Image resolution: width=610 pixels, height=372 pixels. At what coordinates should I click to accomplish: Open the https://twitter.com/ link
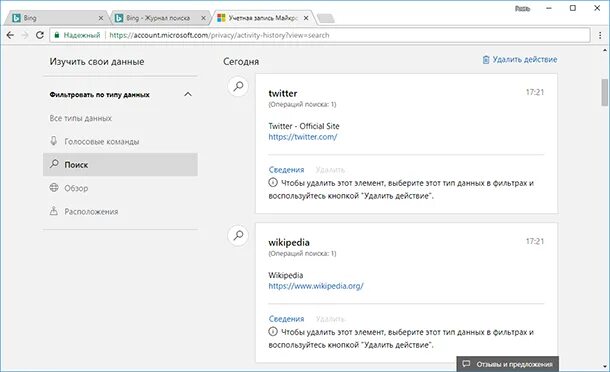(303, 137)
